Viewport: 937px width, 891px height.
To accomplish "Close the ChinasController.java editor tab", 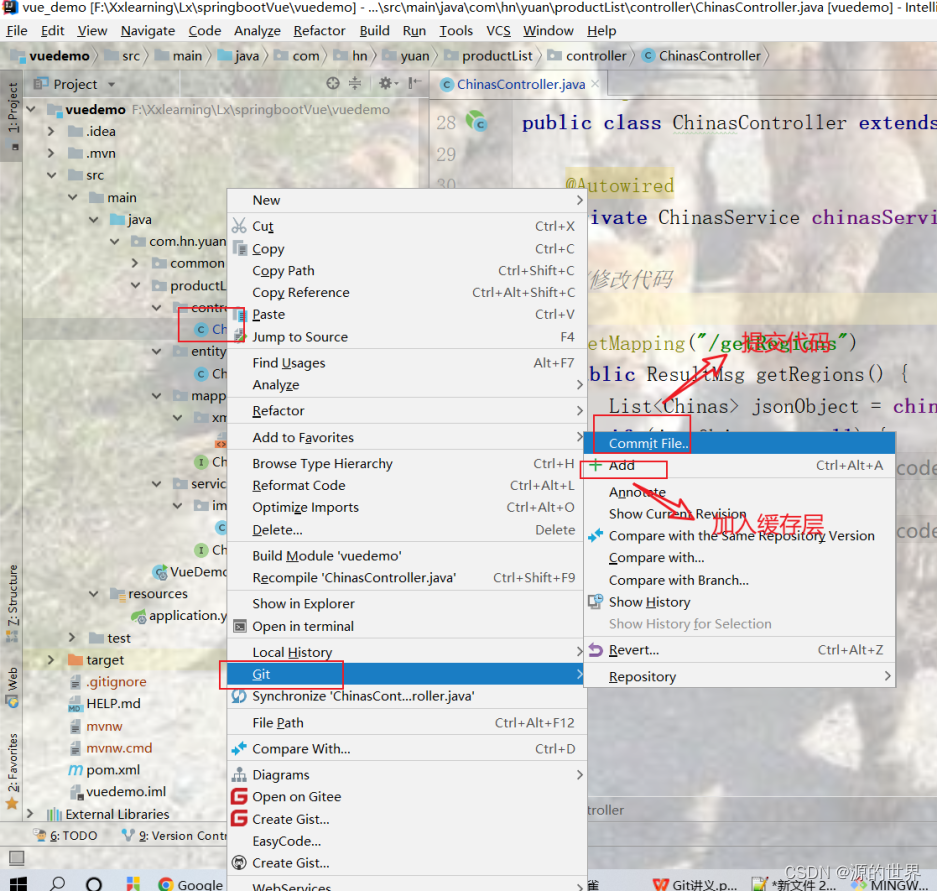I will 595,84.
